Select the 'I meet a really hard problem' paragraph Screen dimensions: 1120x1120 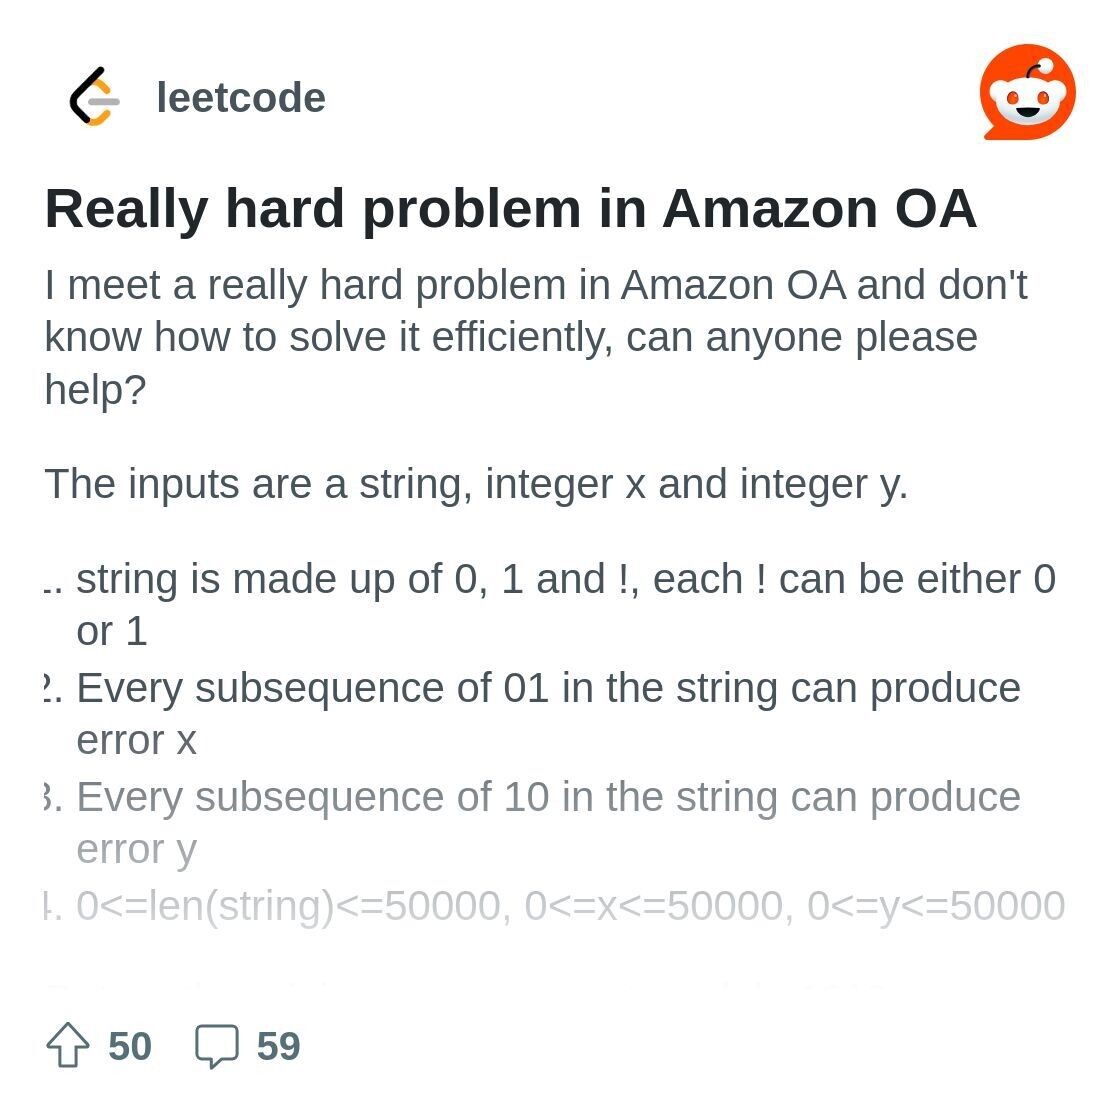[536, 337]
